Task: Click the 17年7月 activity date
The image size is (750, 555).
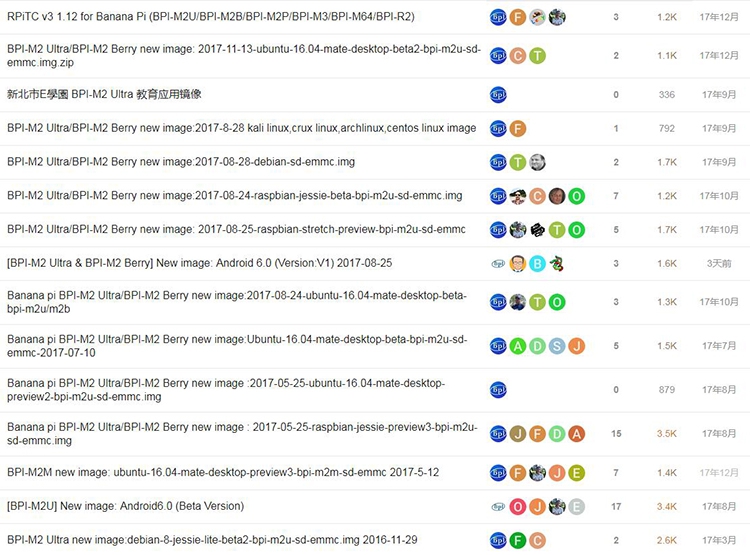Action: [719, 346]
